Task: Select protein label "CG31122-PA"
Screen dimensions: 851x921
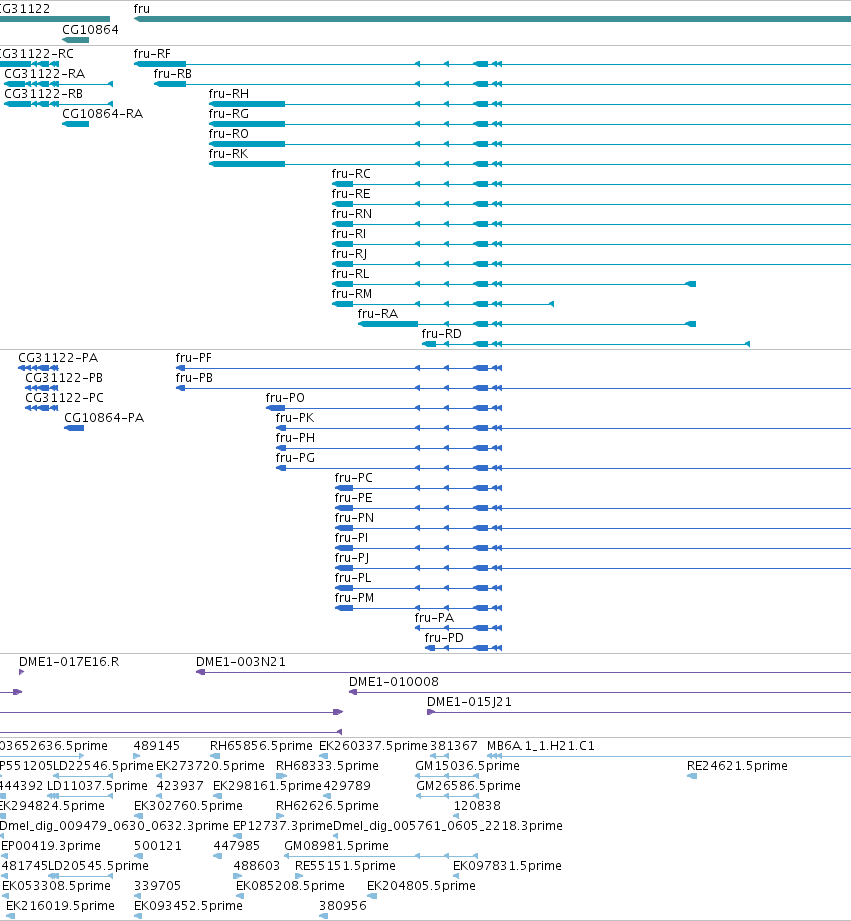Action: pyautogui.click(x=58, y=358)
